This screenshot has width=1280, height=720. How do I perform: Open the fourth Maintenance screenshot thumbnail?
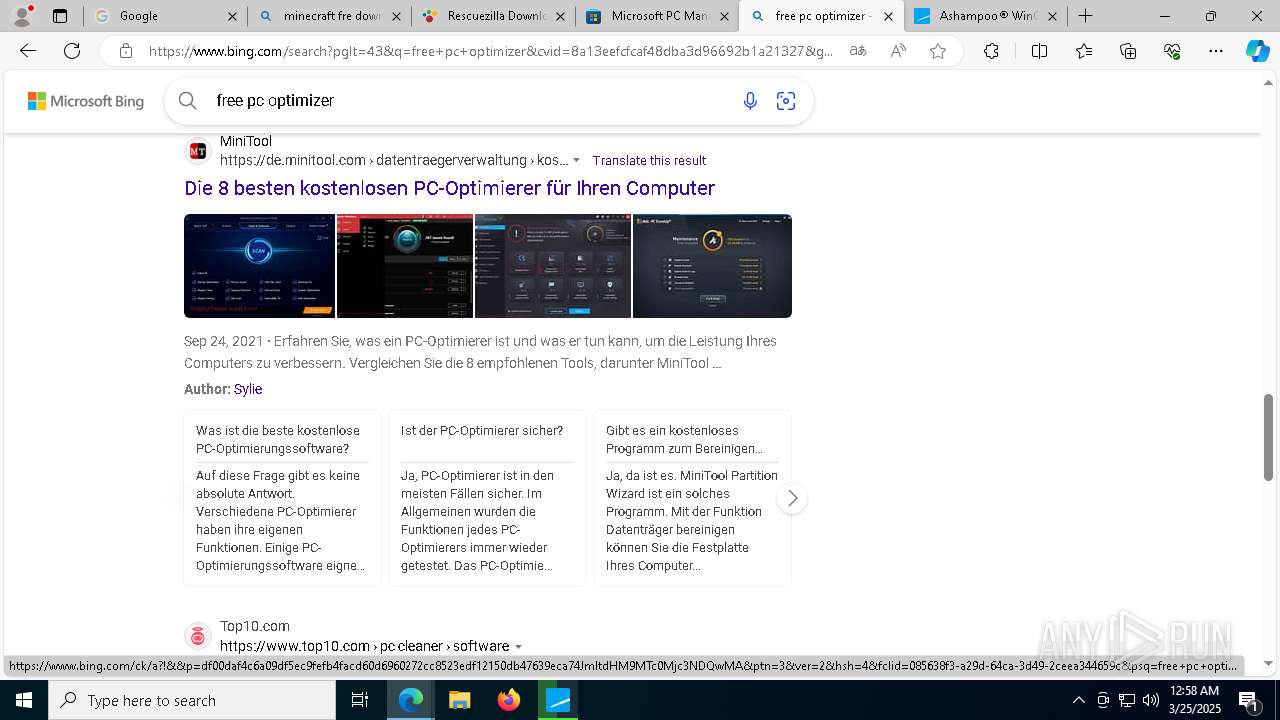(712, 266)
